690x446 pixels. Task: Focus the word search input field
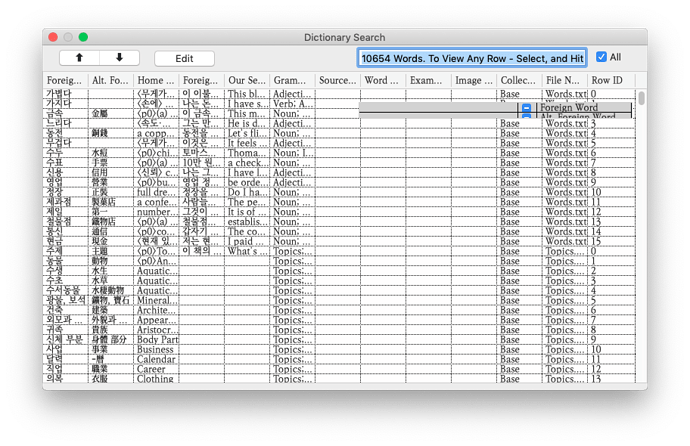(472, 58)
